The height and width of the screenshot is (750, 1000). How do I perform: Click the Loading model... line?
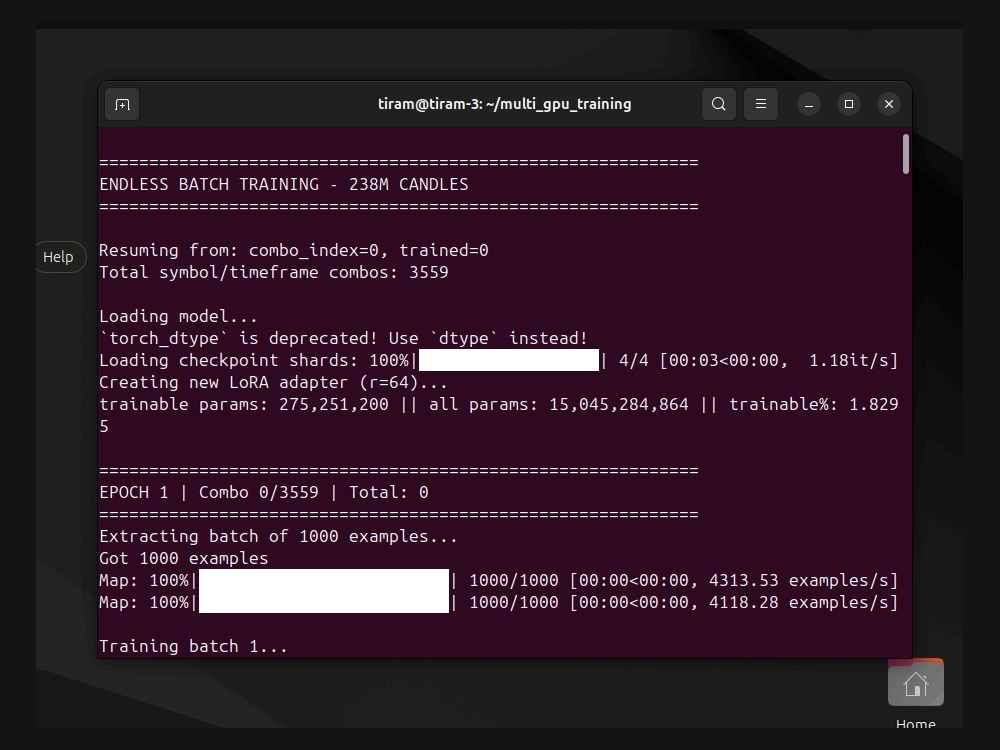(179, 316)
